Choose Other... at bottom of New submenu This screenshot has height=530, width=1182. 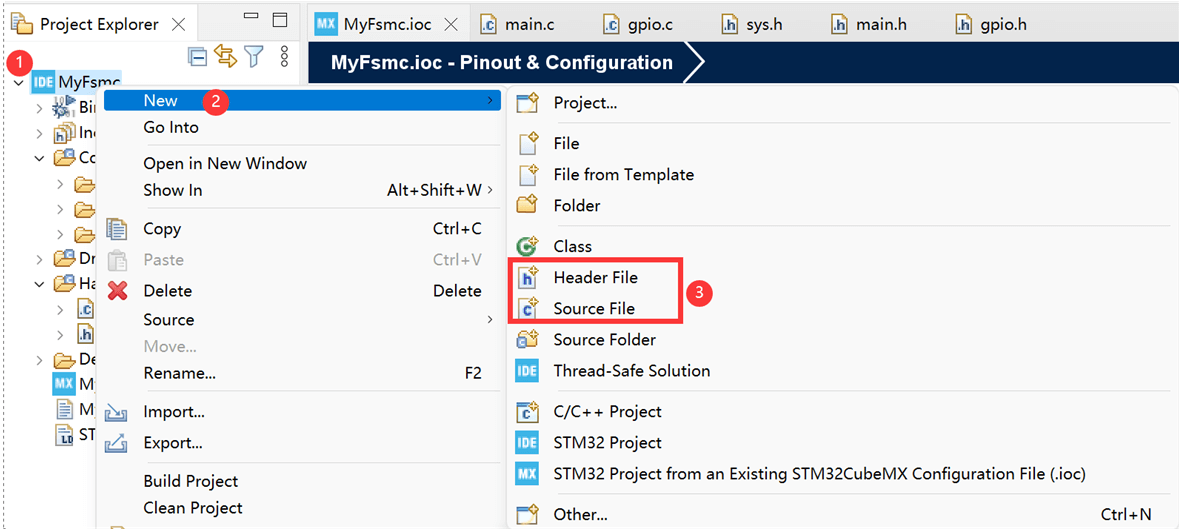tap(580, 515)
